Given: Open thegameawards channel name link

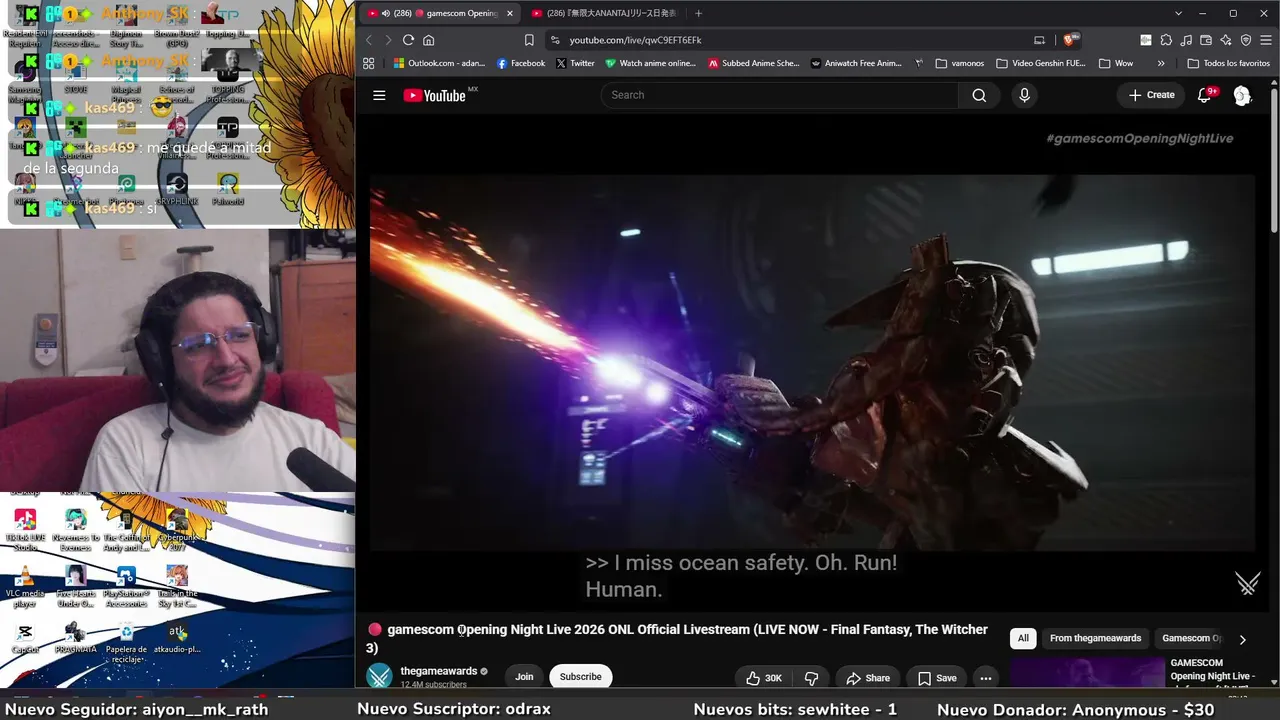Looking at the screenshot, I should (x=439, y=671).
